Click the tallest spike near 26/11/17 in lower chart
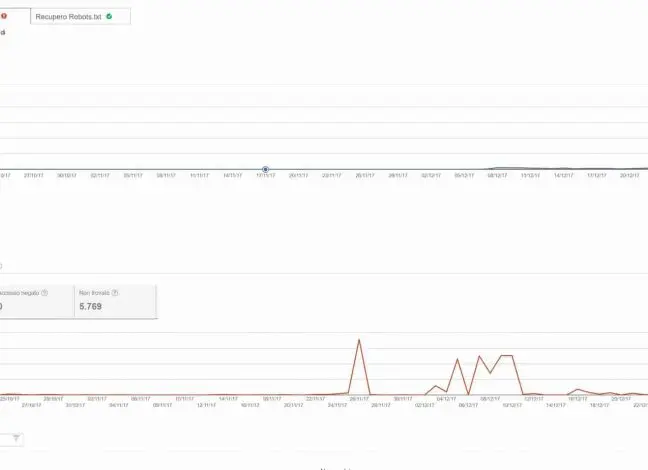Image resolution: width=648 pixels, height=470 pixels. 358,341
